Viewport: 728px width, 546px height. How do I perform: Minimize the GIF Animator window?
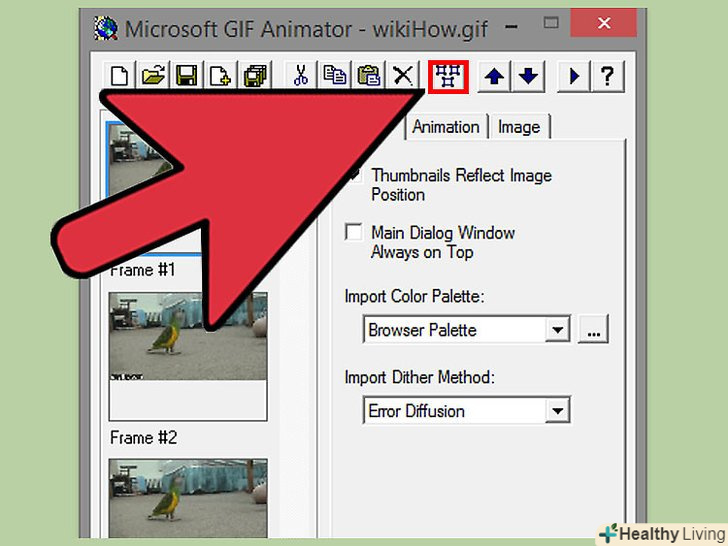pos(512,26)
